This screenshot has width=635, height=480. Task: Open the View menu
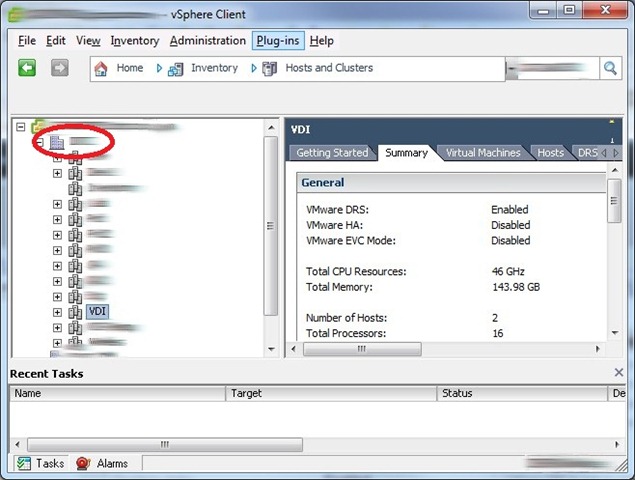pyautogui.click(x=88, y=41)
